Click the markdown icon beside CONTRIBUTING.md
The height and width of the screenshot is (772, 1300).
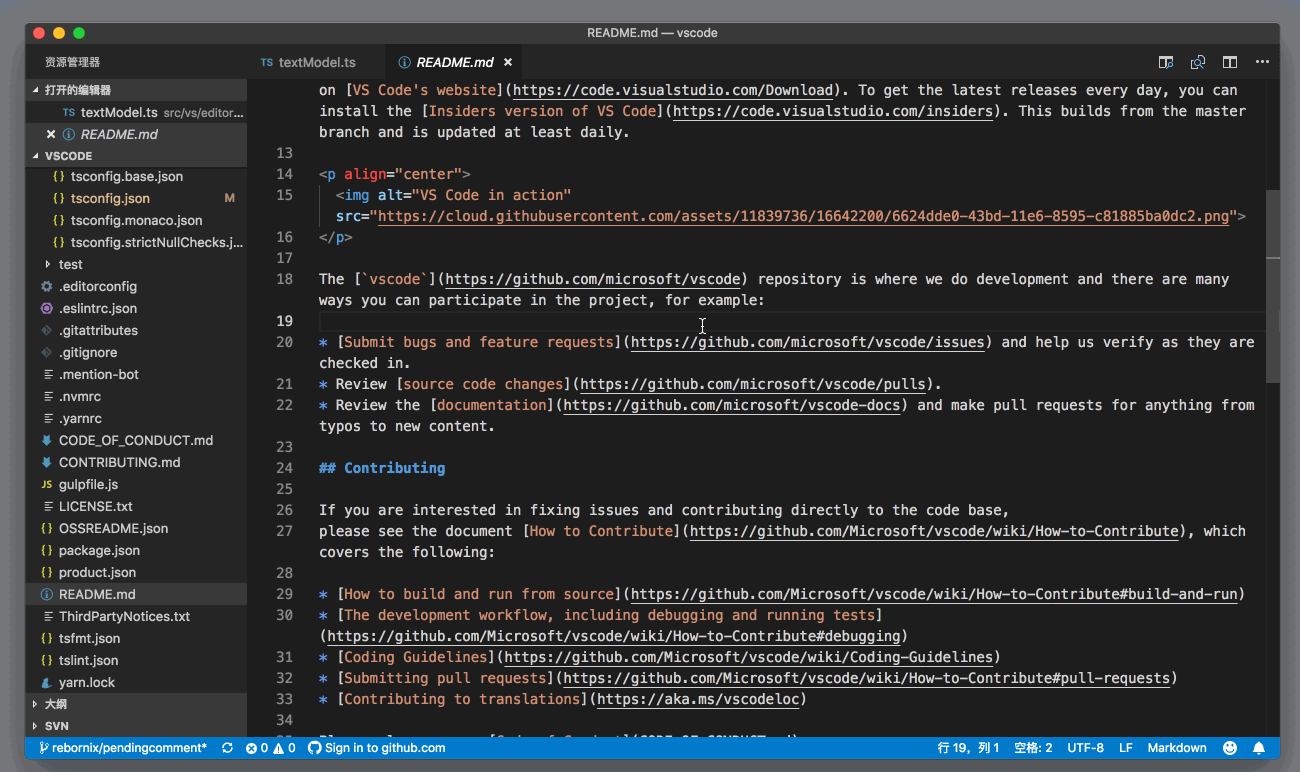47,462
